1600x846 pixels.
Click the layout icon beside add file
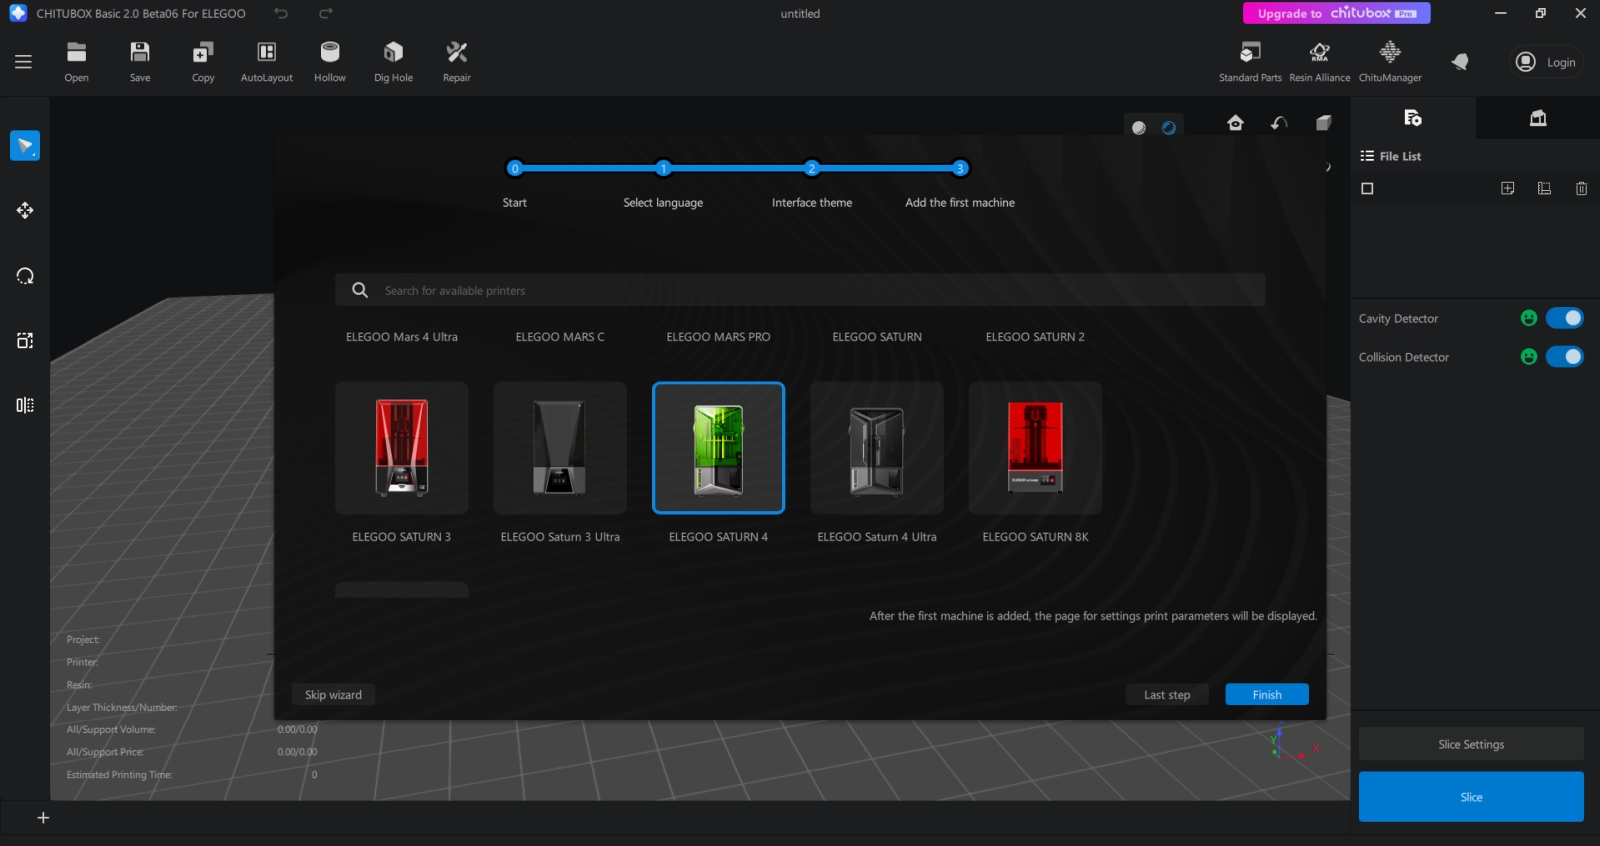click(1544, 188)
